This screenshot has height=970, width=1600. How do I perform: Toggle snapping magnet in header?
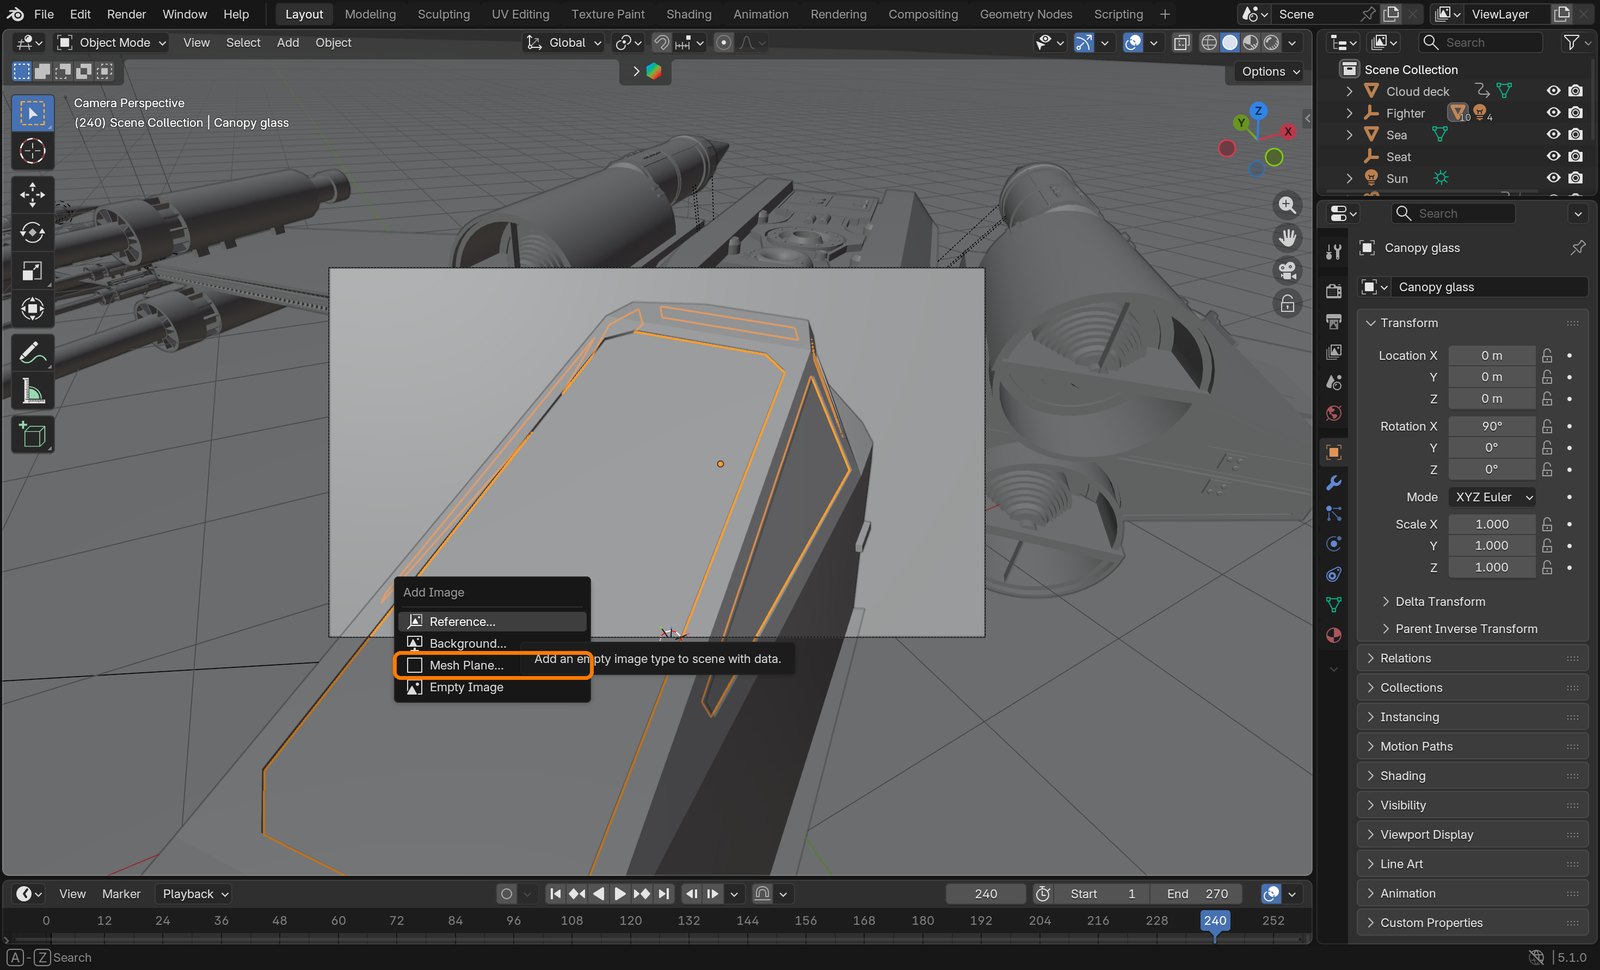click(661, 43)
